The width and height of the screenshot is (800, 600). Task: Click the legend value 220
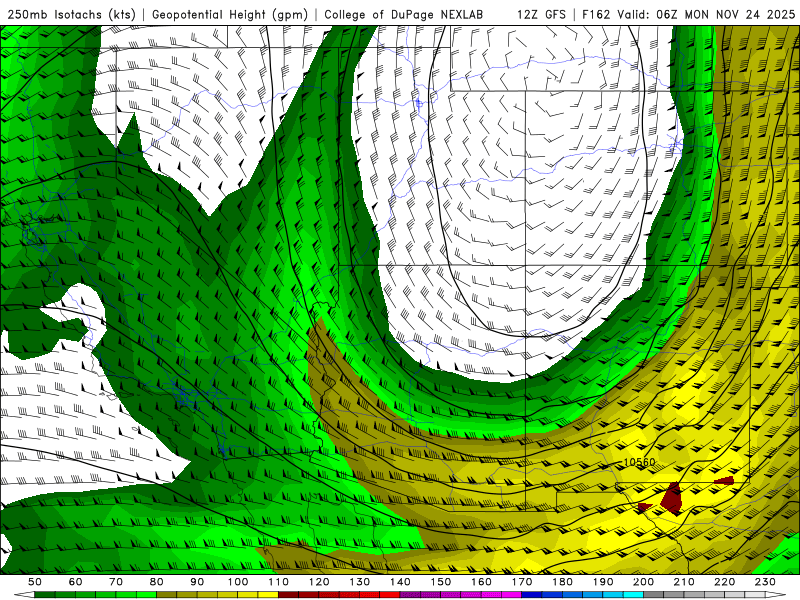tap(724, 582)
